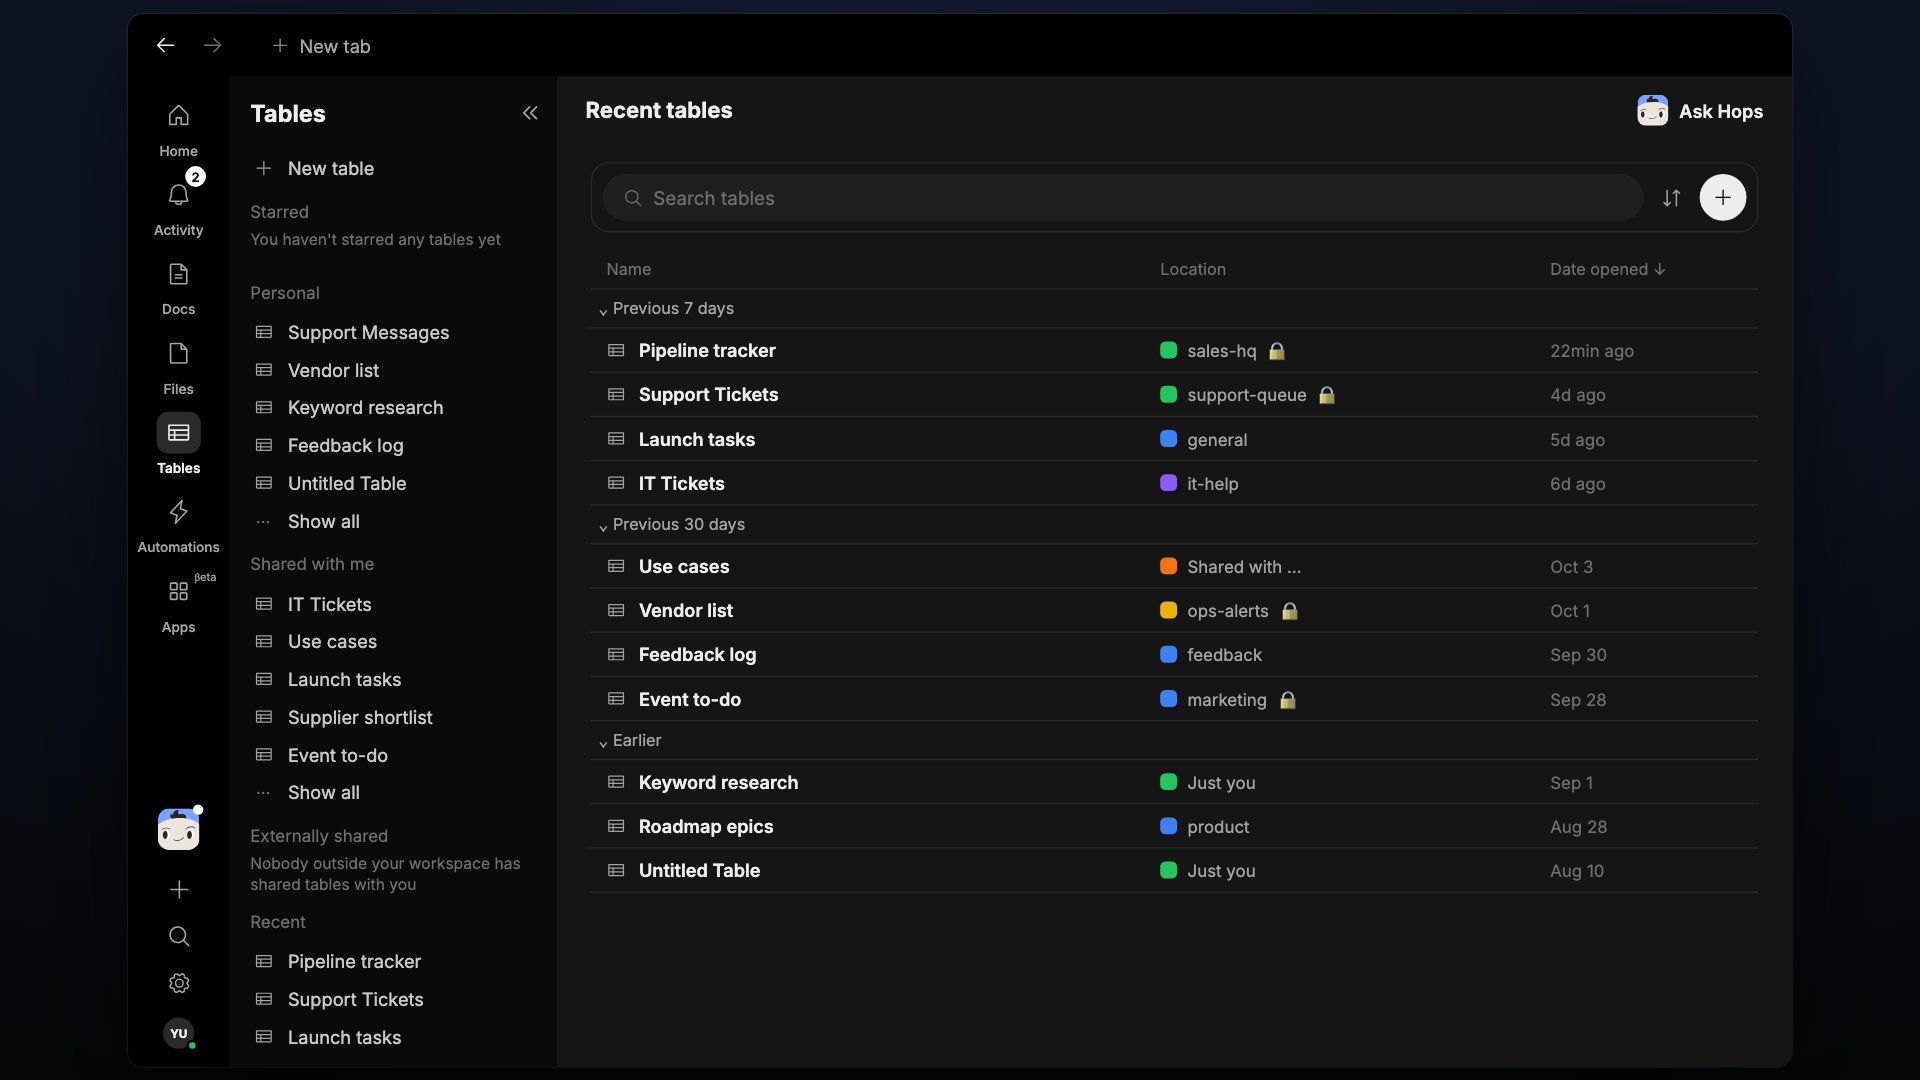1920x1080 pixels.
Task: Click the orange Shared with location dot
Action: pos(1168,566)
